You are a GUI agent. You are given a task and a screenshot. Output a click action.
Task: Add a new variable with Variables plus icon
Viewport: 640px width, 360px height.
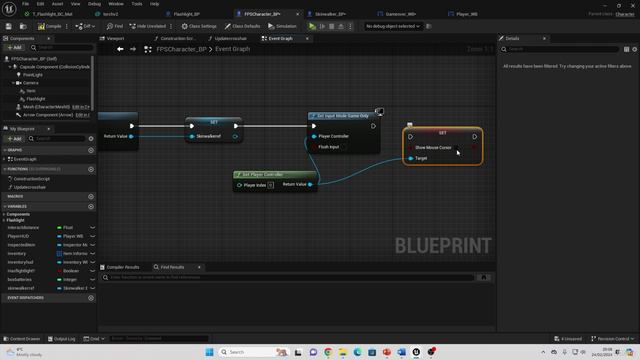[91, 207]
